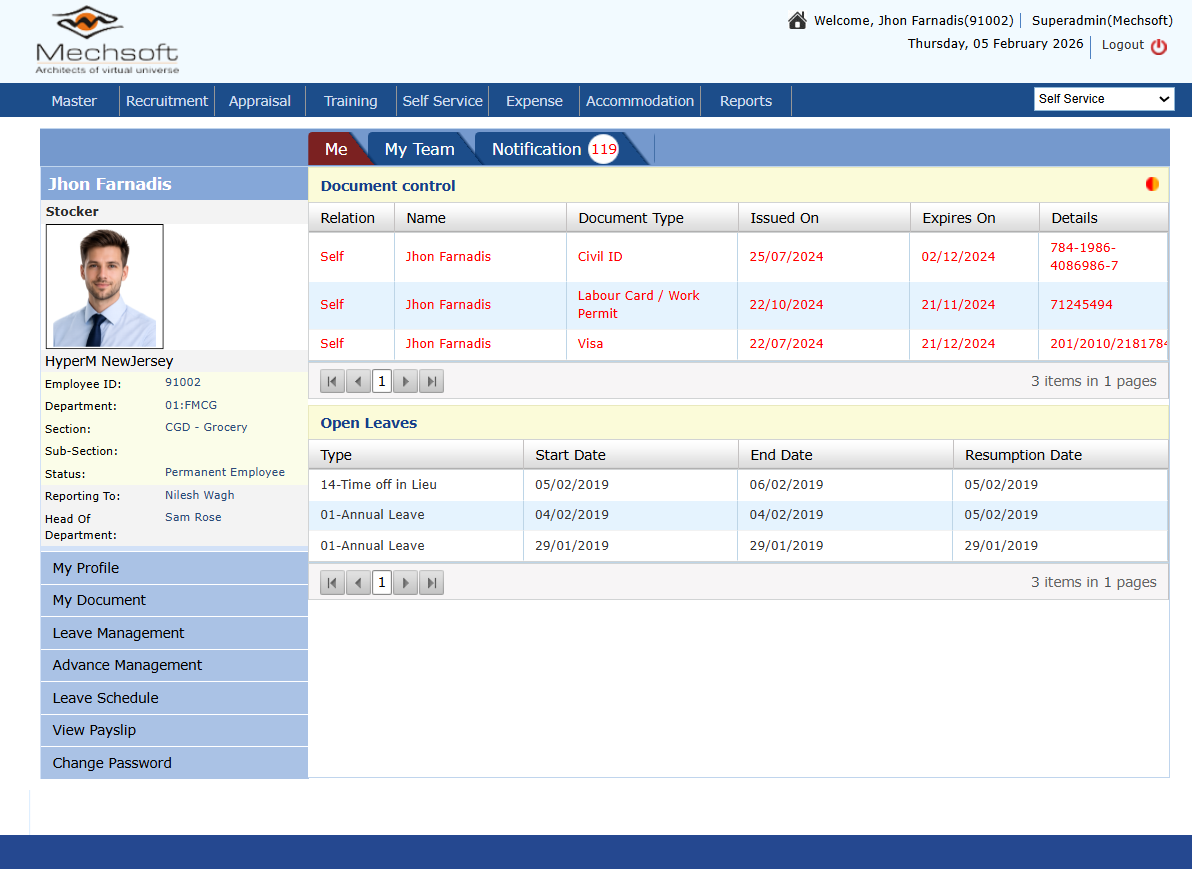Open Leave Management in sidebar
Viewport: 1192px width, 869px height.
click(174, 633)
